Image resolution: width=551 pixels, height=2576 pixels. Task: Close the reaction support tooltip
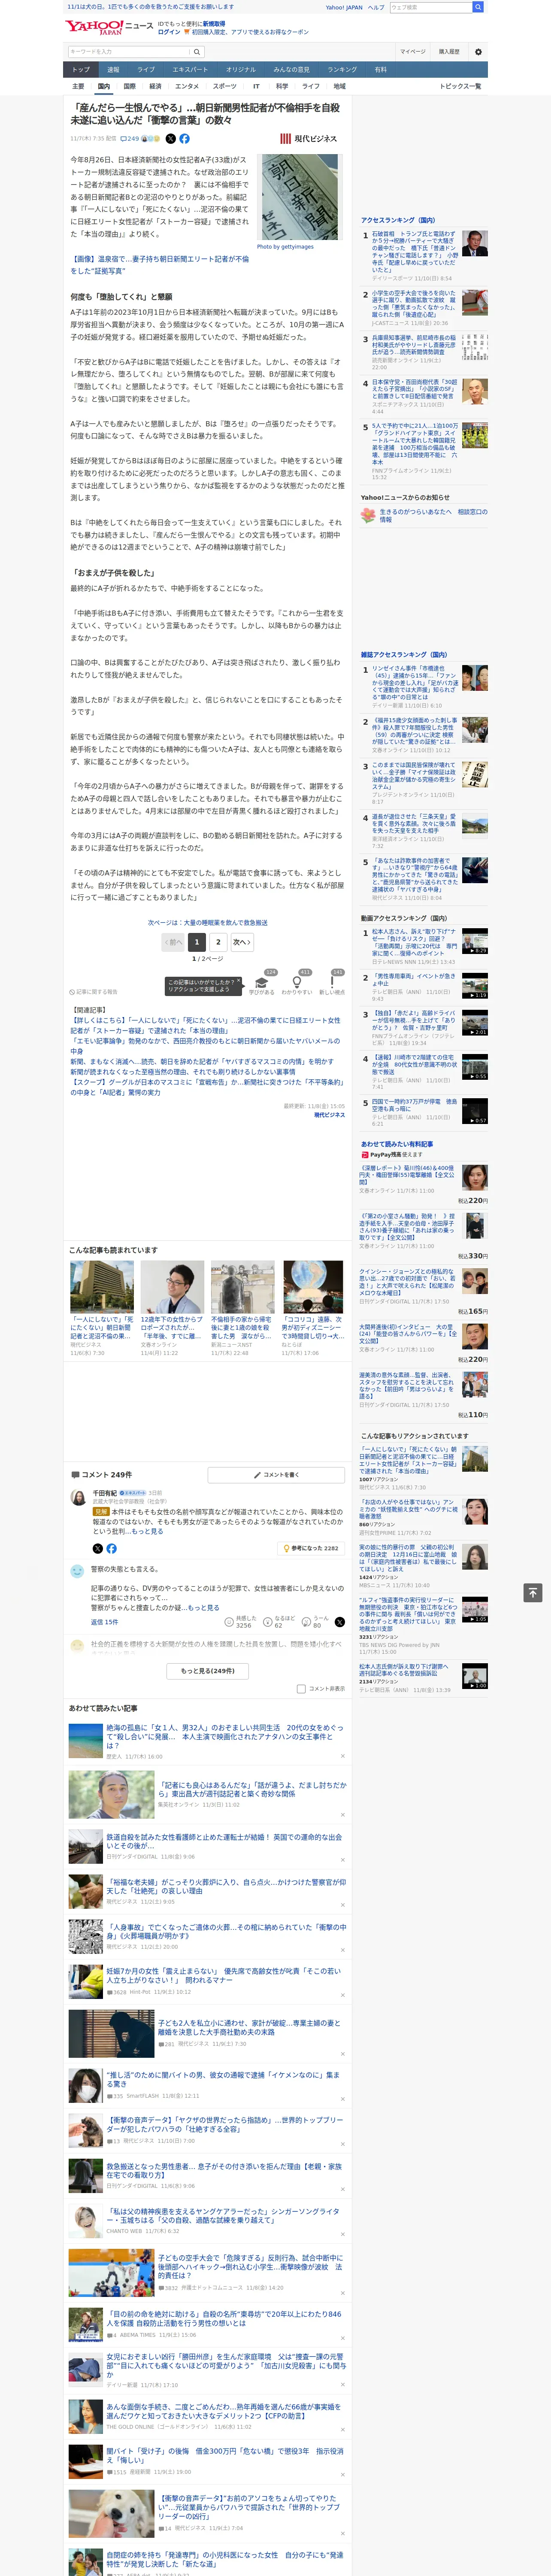point(239,981)
